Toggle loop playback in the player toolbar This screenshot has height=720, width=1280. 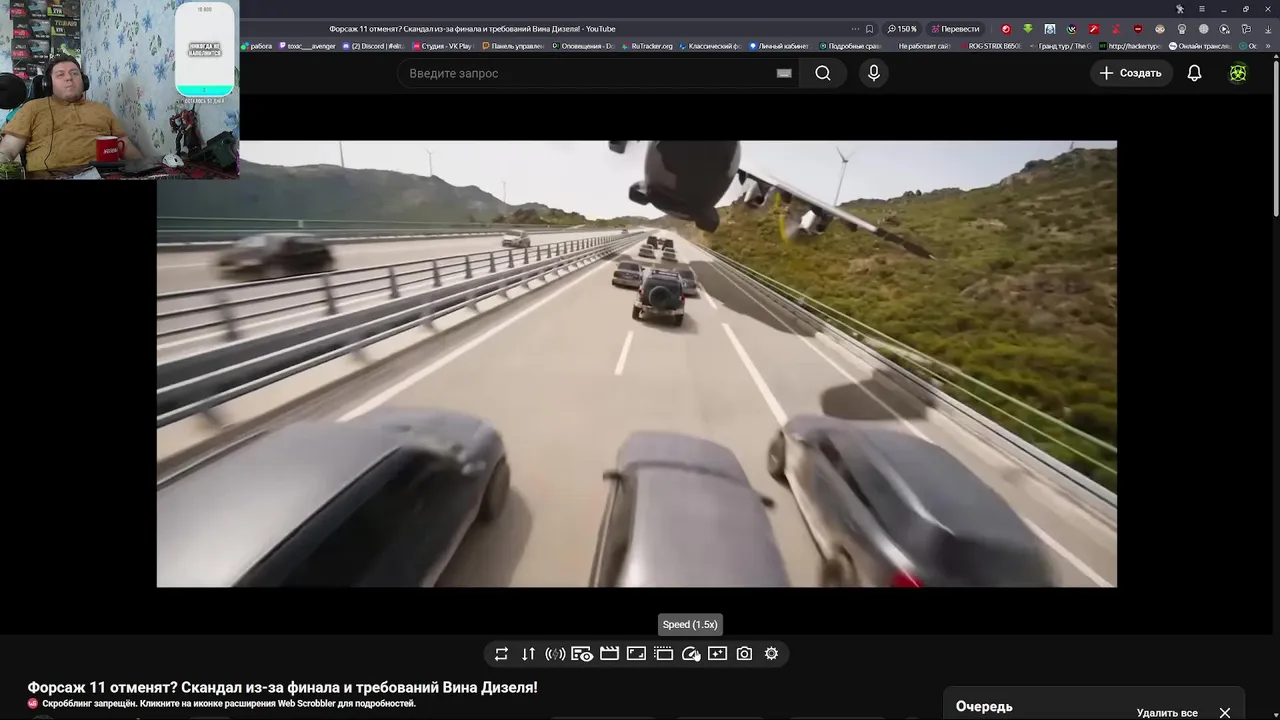[x=501, y=654]
